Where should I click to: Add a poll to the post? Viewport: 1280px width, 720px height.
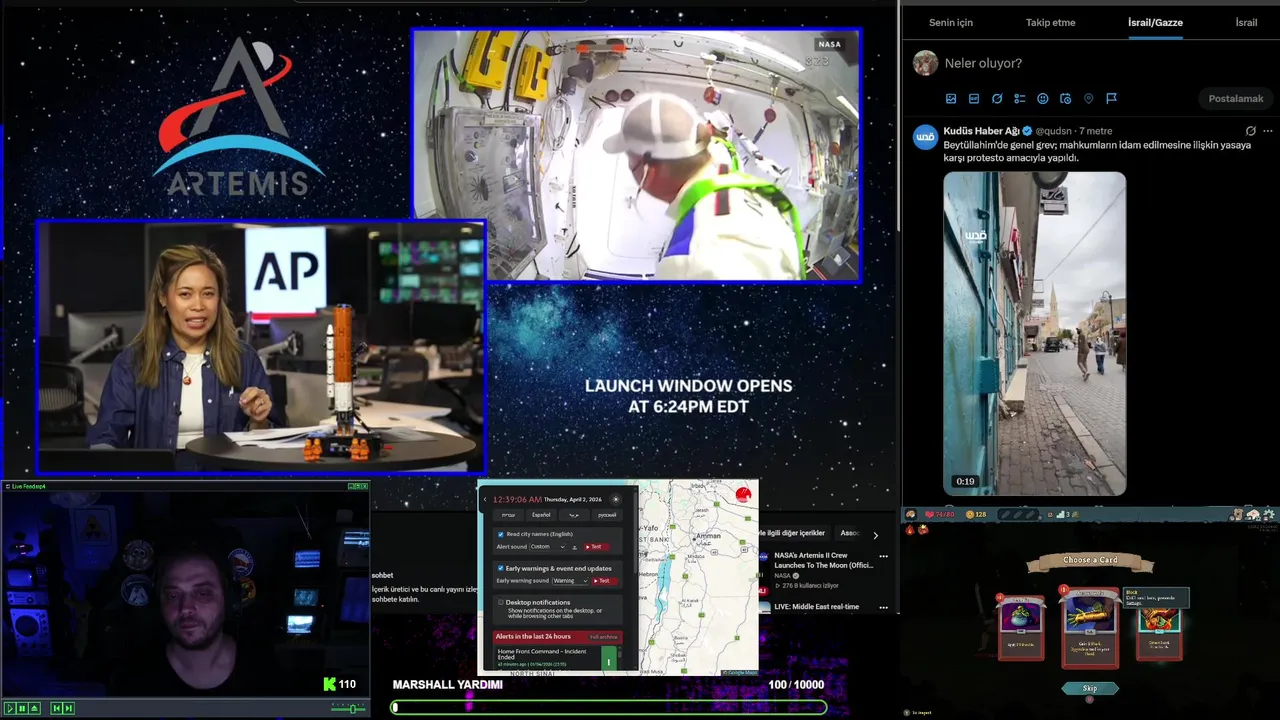point(1020,99)
